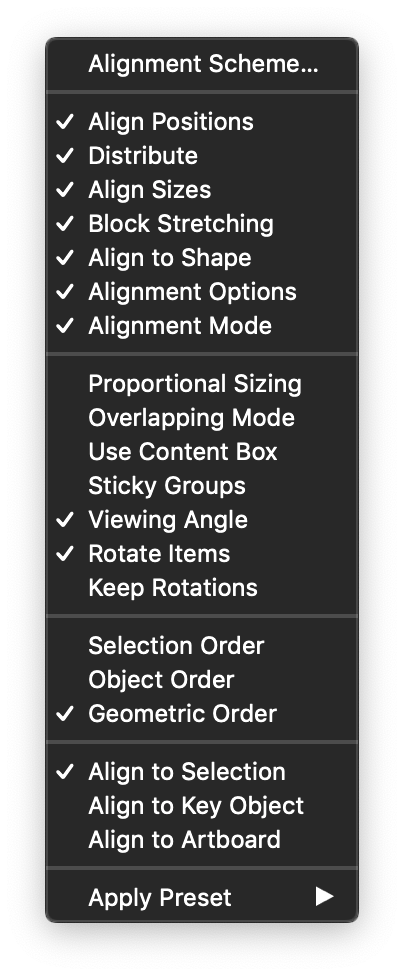Enable Keep Rotations option
This screenshot has width=404, height=976.
[202, 588]
